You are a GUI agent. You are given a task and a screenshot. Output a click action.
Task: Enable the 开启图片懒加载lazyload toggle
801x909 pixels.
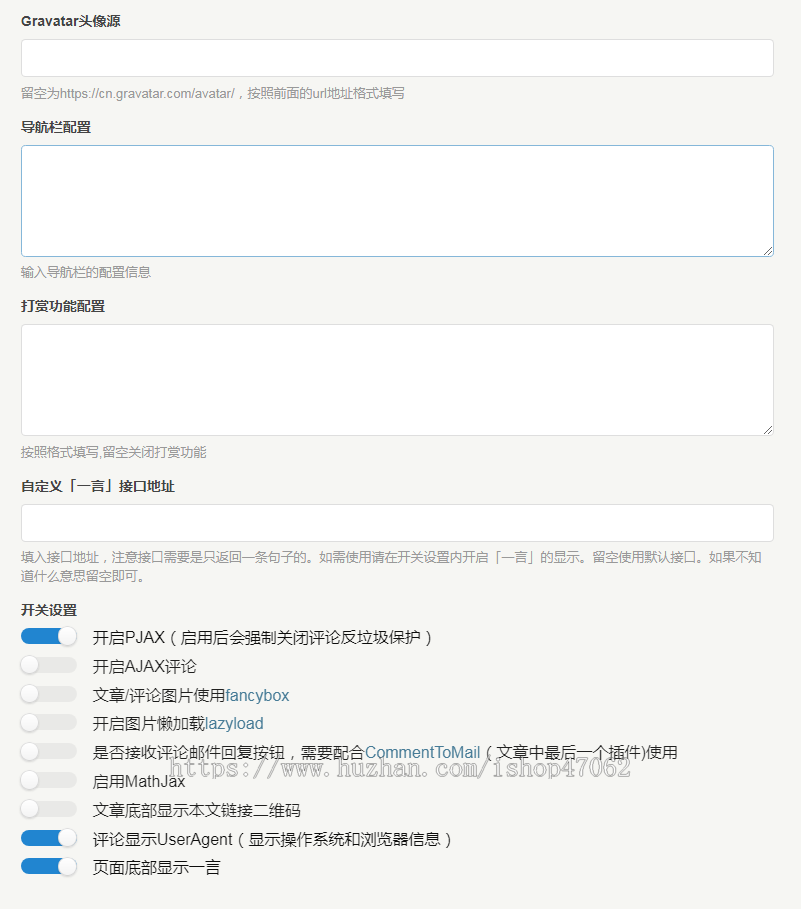(x=49, y=722)
